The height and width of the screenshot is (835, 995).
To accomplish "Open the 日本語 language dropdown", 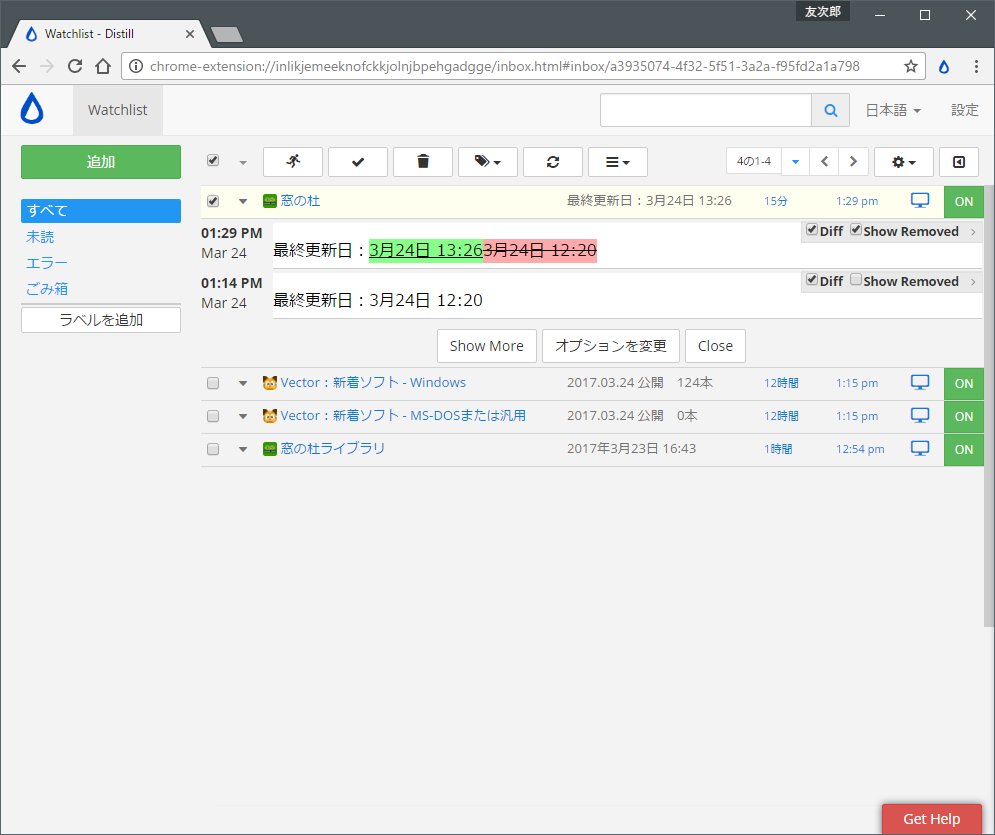I will [893, 110].
